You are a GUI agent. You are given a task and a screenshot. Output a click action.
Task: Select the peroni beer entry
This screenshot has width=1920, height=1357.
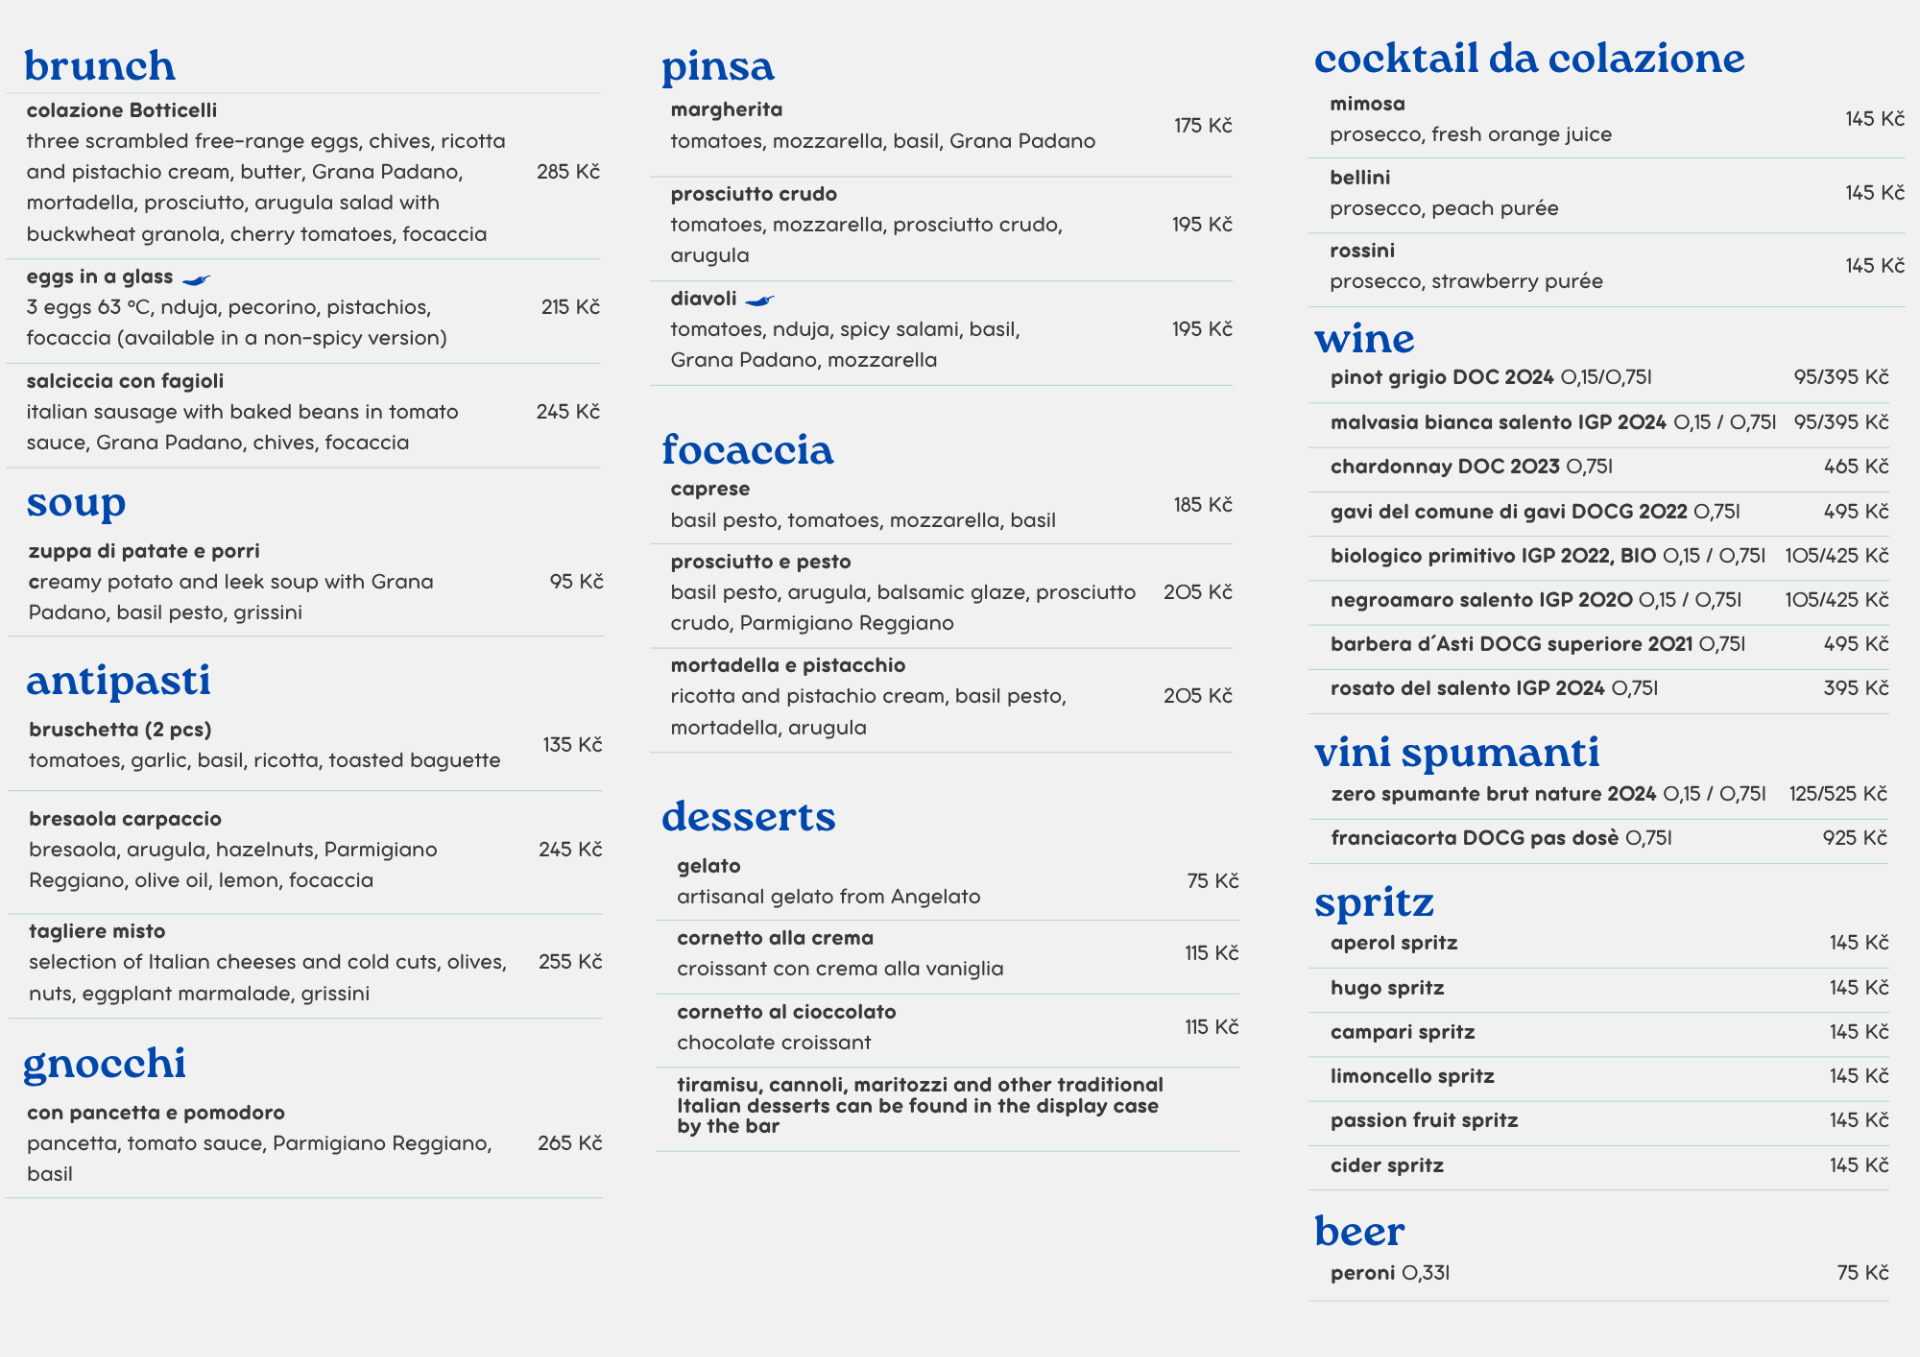(1389, 1273)
